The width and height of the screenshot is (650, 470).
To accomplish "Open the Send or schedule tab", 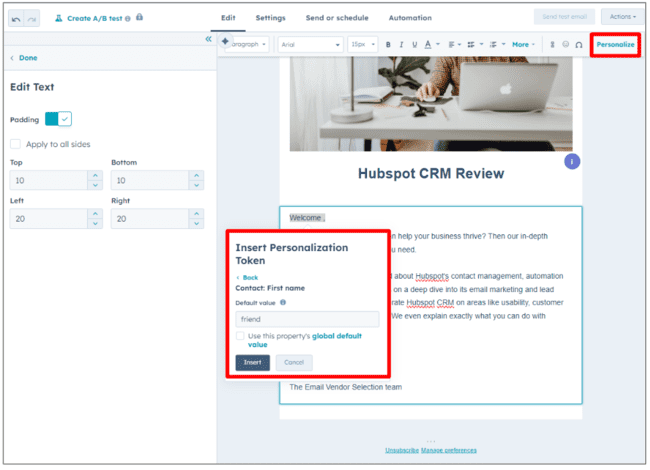I will pos(336,18).
